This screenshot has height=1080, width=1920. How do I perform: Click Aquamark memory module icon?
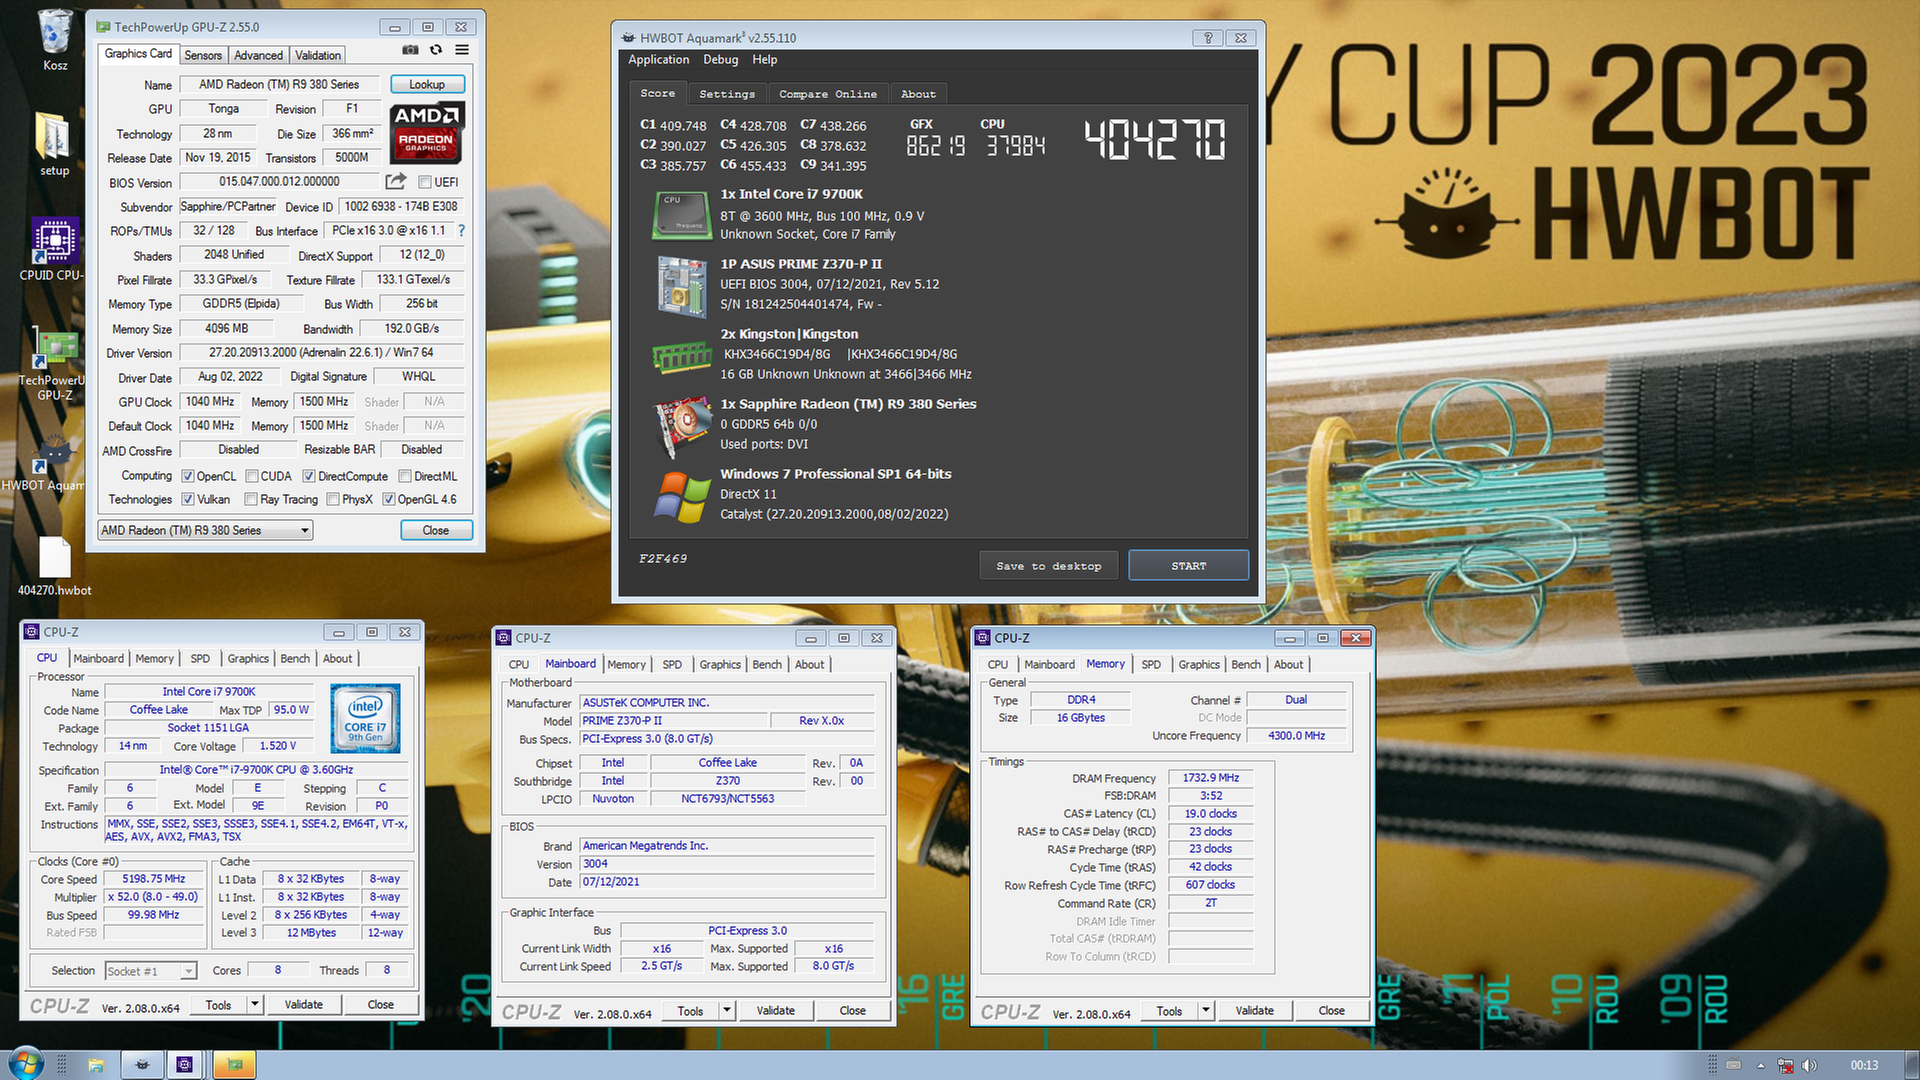pyautogui.click(x=681, y=356)
